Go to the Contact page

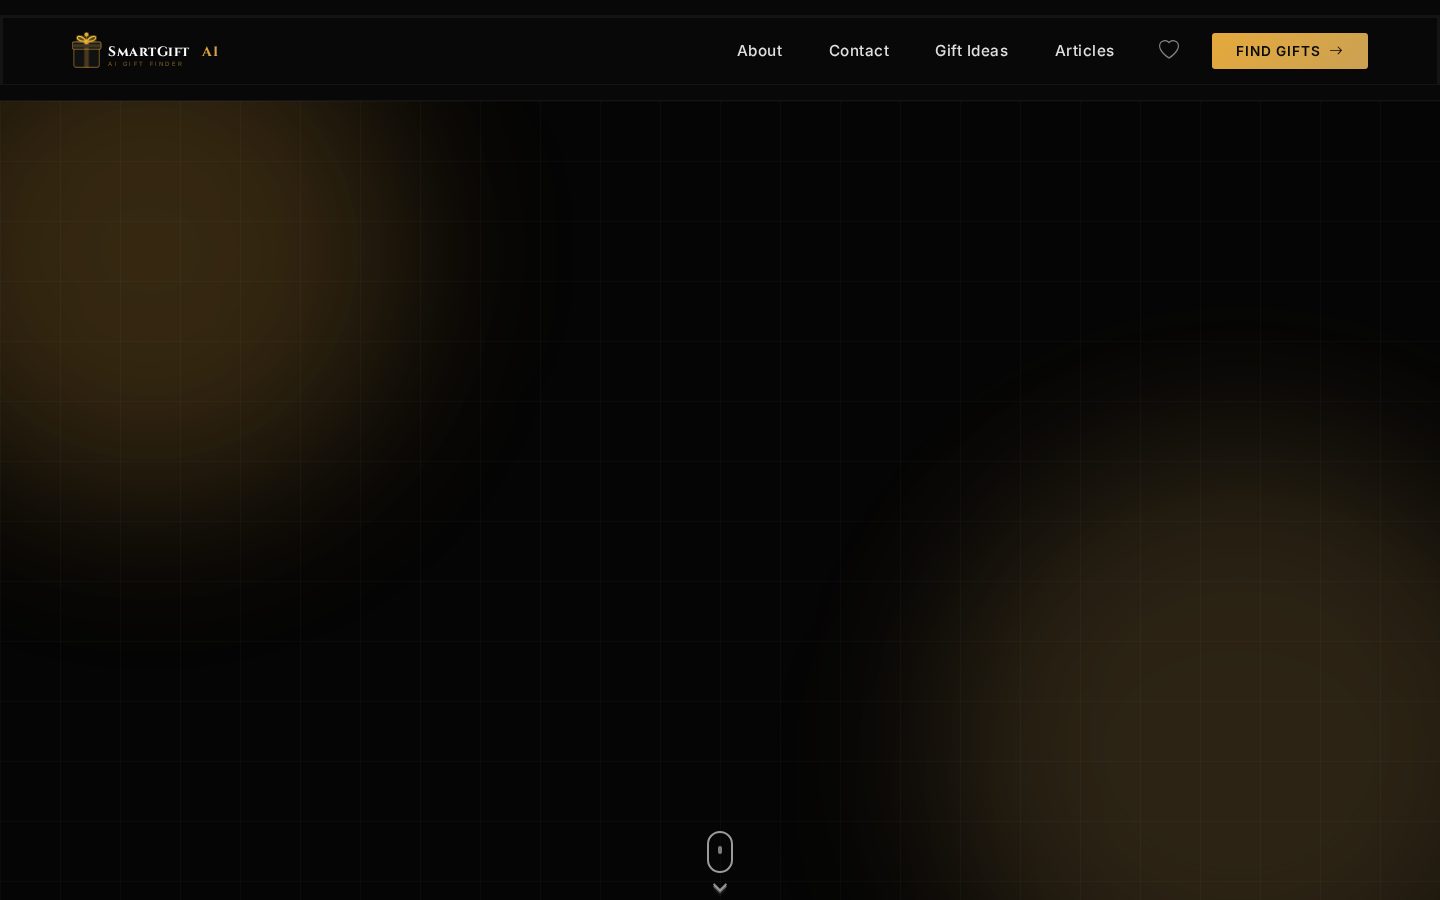(859, 51)
